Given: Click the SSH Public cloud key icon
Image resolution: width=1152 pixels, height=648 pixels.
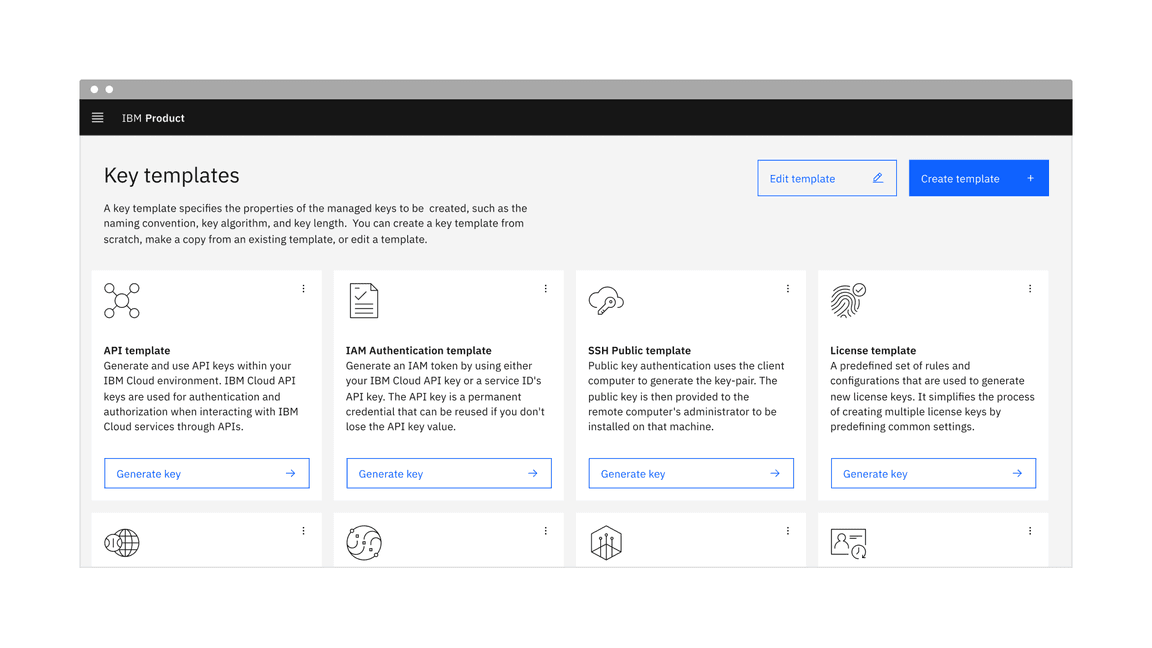Looking at the screenshot, I should tap(606, 301).
